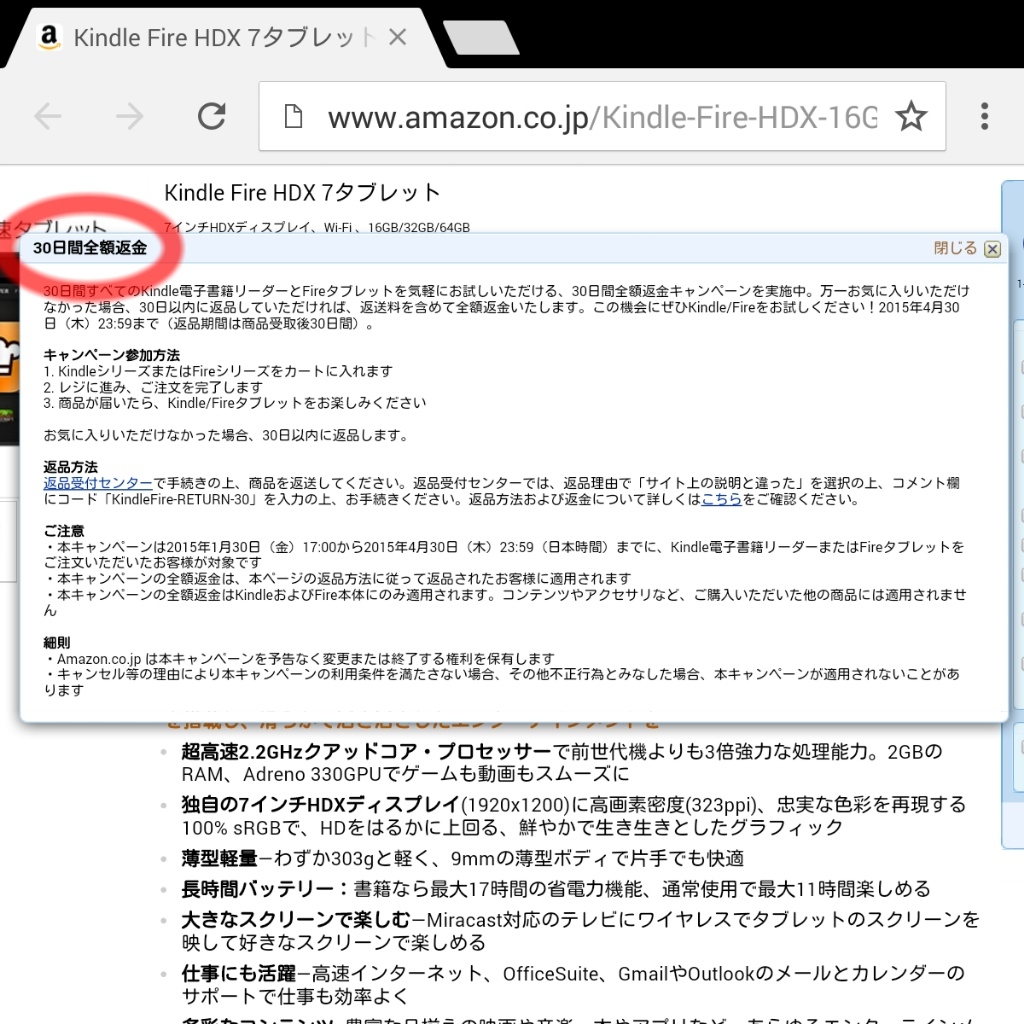Select the Kindle Fire HDX 7タブレット tab

tap(225, 38)
